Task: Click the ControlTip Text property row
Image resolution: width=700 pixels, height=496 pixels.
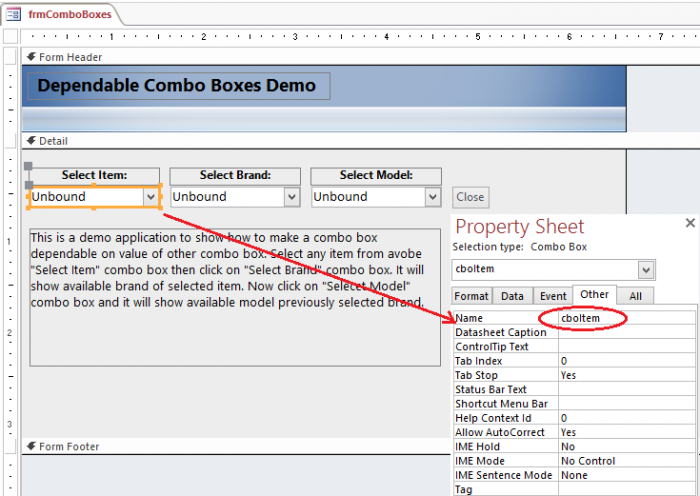Action: (574, 347)
